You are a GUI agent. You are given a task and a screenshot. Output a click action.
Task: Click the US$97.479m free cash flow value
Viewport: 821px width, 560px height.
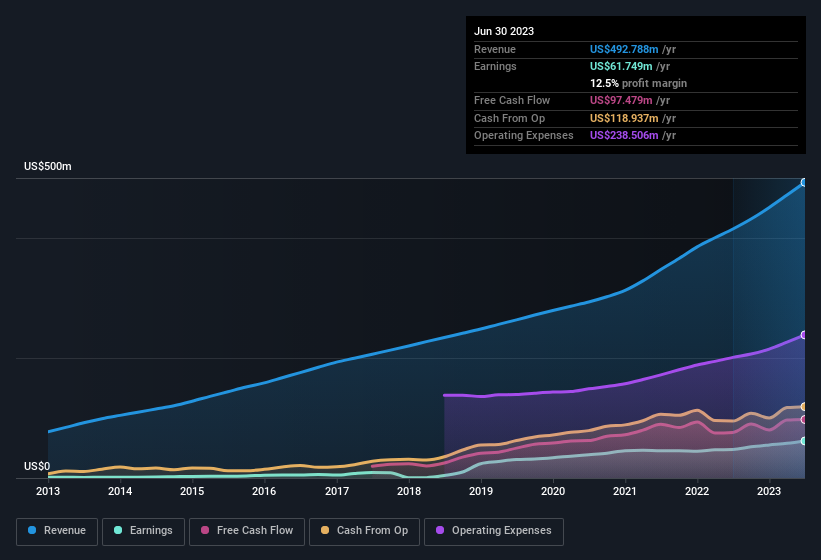[621, 100]
